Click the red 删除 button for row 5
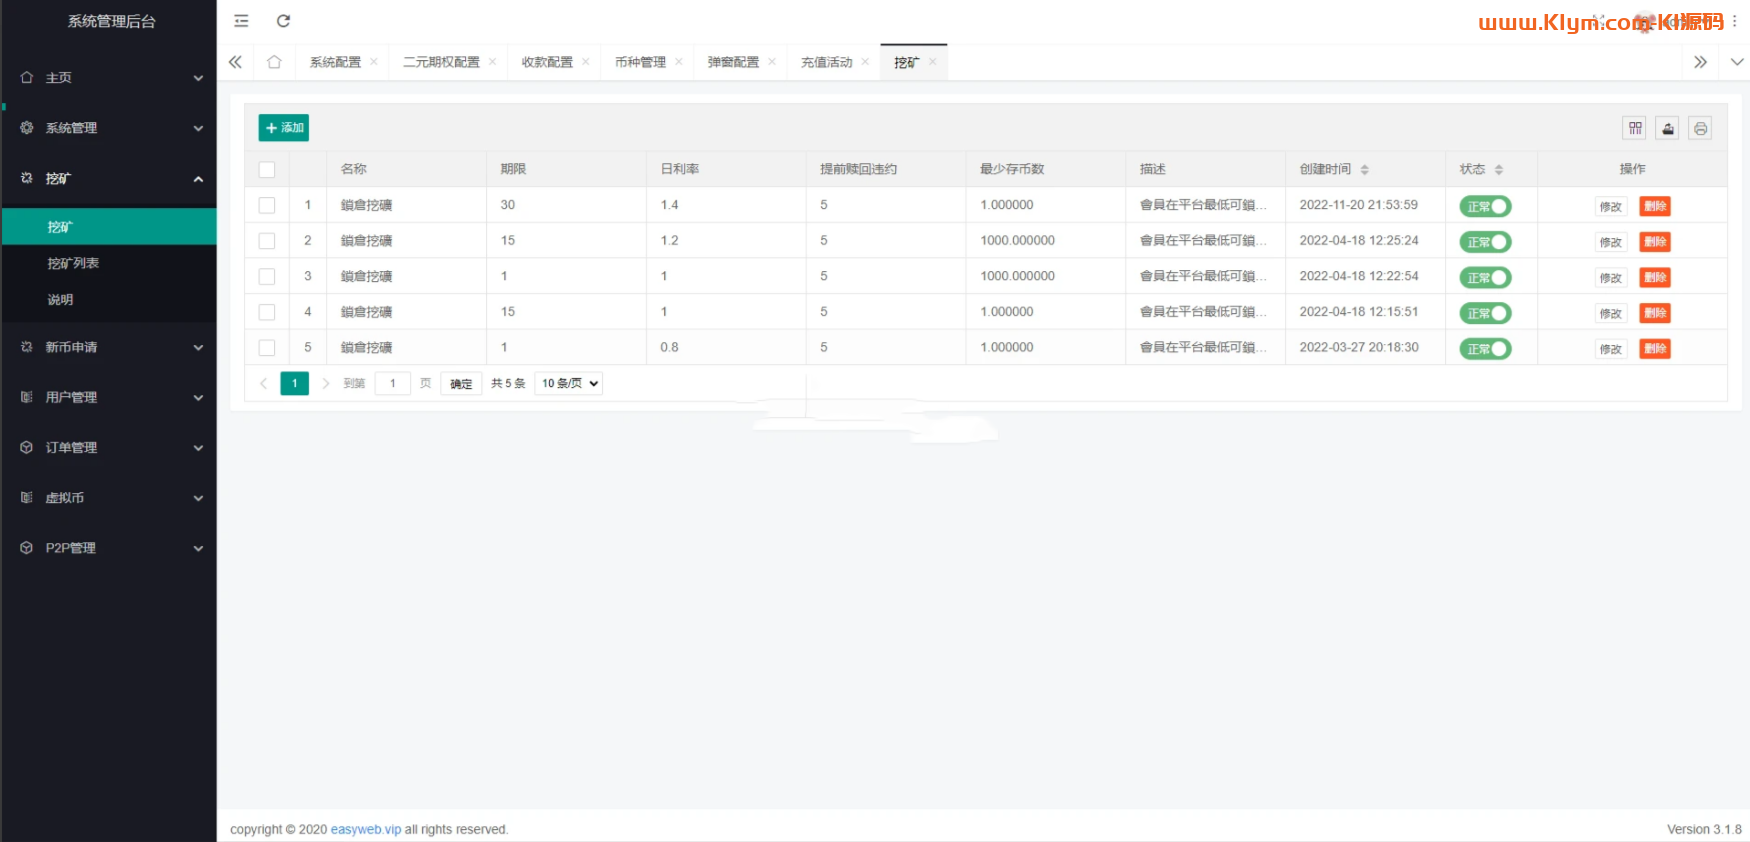This screenshot has height=842, width=1750. tap(1655, 349)
